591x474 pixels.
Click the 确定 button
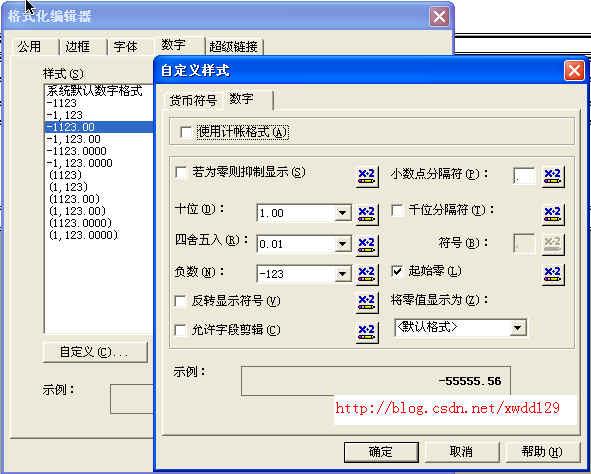[x=381, y=451]
